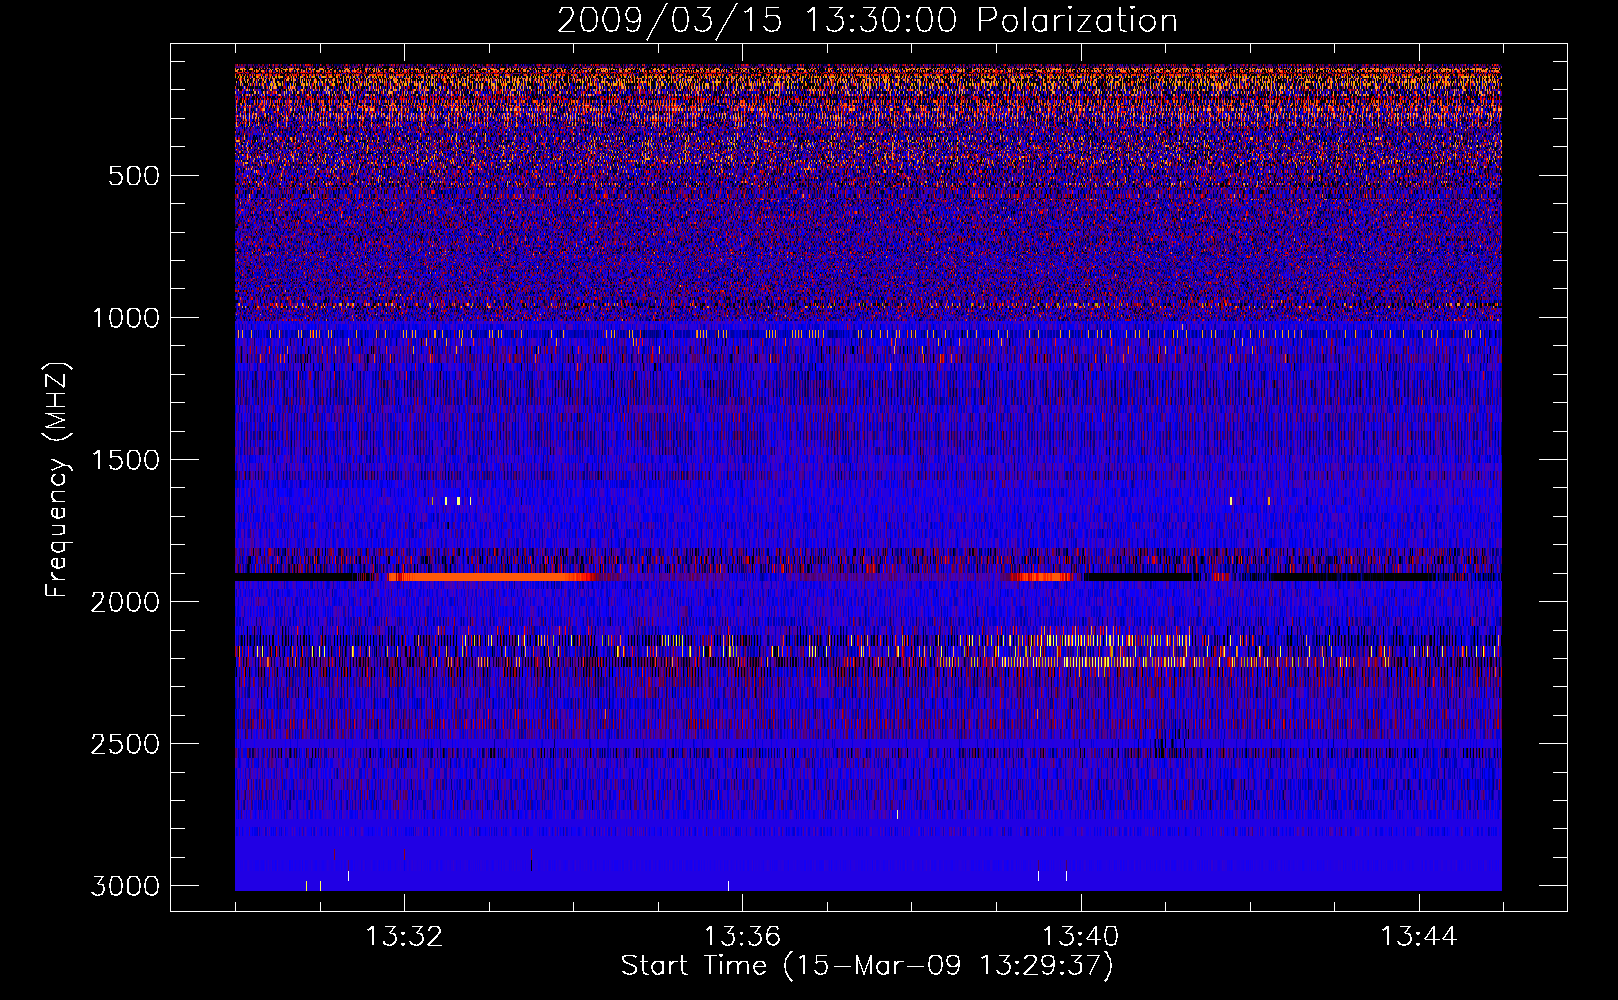The image size is (1618, 1000).
Task: Click the 'Start Time (15-Mar-09 13:29:37)' label
Action: pyautogui.click(x=867, y=966)
